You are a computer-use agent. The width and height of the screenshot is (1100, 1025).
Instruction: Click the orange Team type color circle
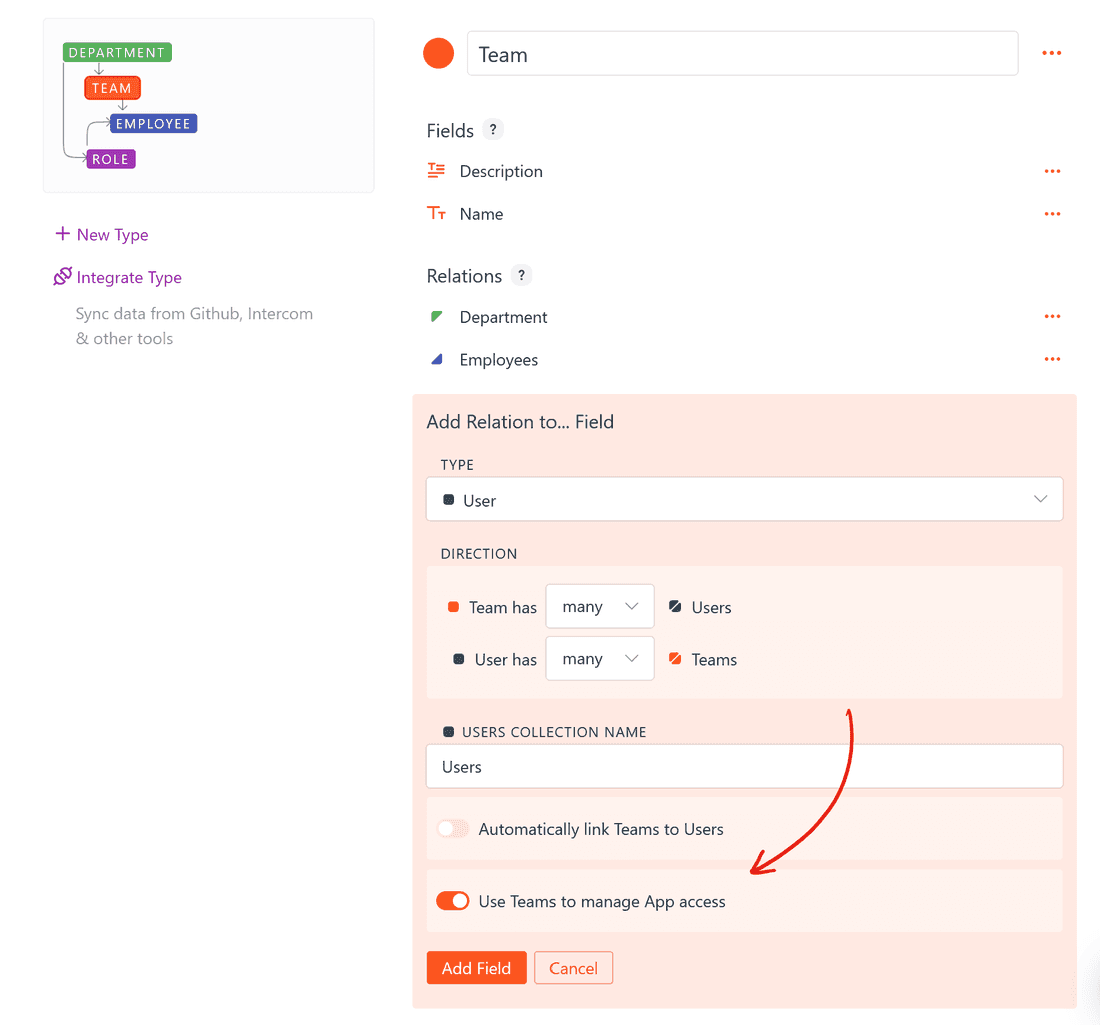[438, 53]
